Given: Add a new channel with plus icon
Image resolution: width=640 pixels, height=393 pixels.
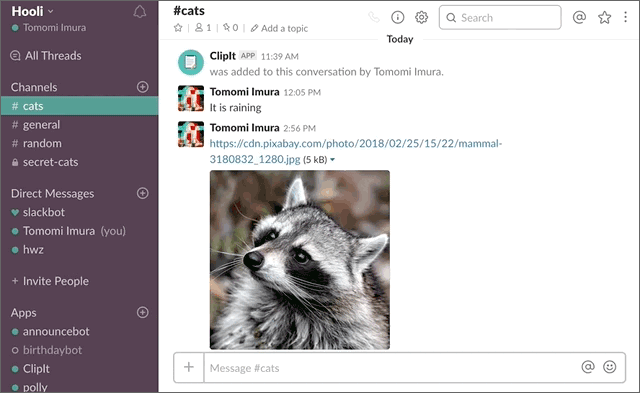Looking at the screenshot, I should [142, 87].
